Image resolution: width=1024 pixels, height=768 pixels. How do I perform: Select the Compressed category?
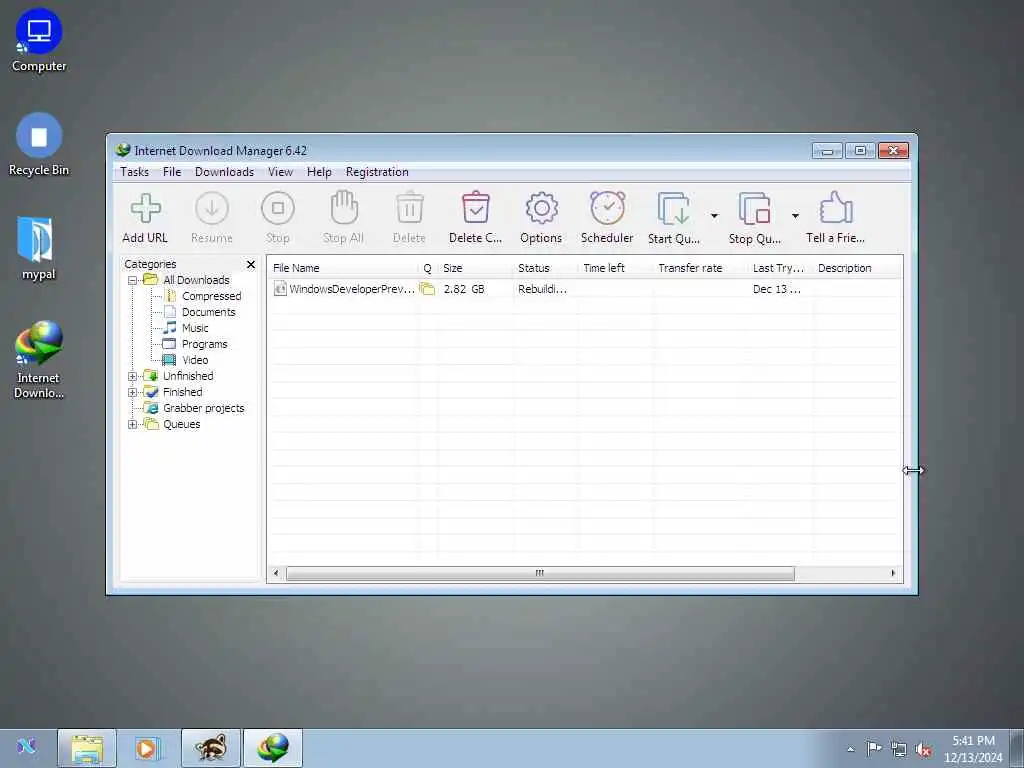tap(211, 296)
